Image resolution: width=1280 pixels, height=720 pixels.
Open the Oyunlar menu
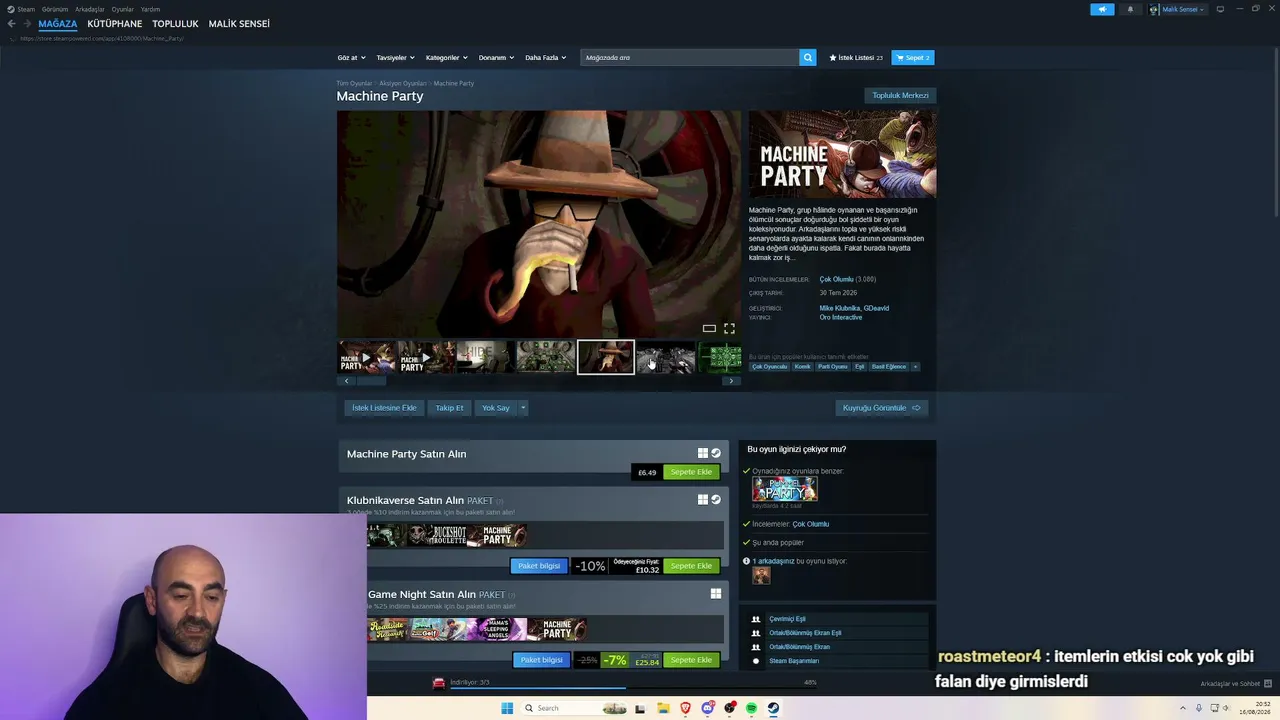click(x=122, y=9)
